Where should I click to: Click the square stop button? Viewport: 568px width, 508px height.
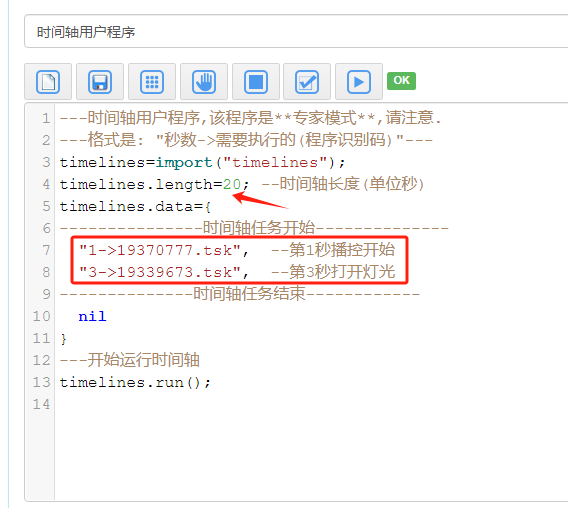[x=256, y=82]
